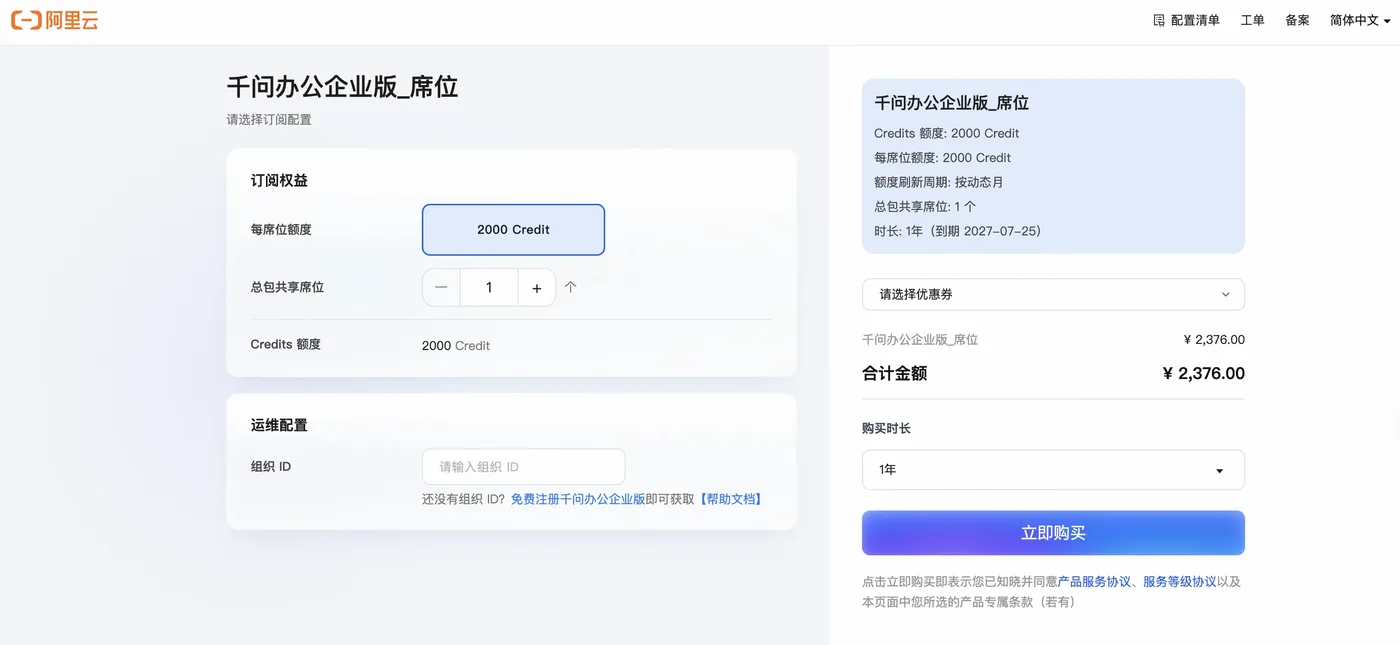Image resolution: width=1400 pixels, height=645 pixels.
Task: Click the up arrow beside seat stepper
Action: 571,287
